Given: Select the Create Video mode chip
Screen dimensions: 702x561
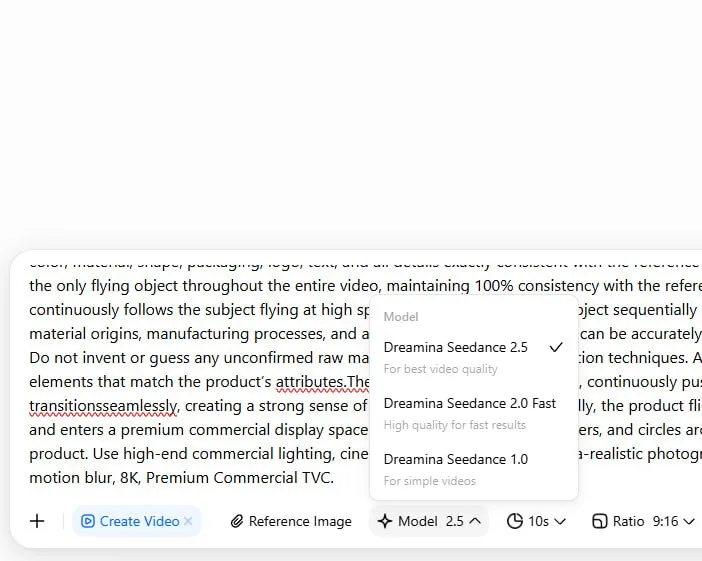Looking at the screenshot, I should [x=137, y=521].
